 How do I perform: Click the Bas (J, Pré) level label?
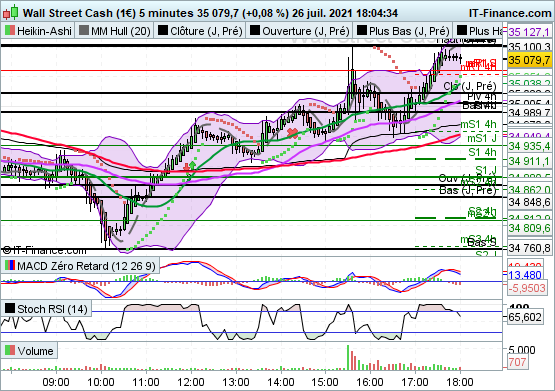[x=468, y=191]
